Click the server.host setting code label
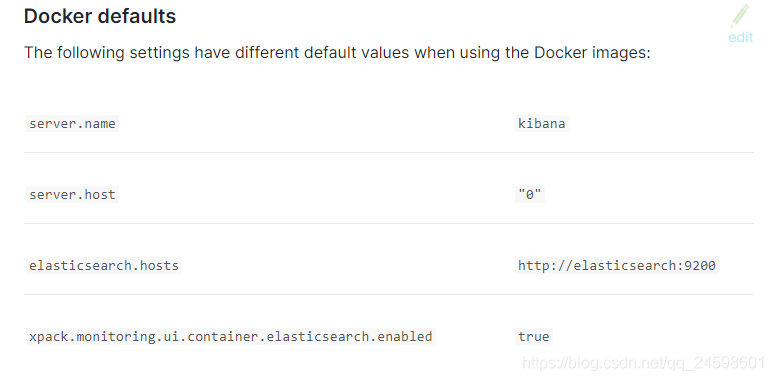 72,194
